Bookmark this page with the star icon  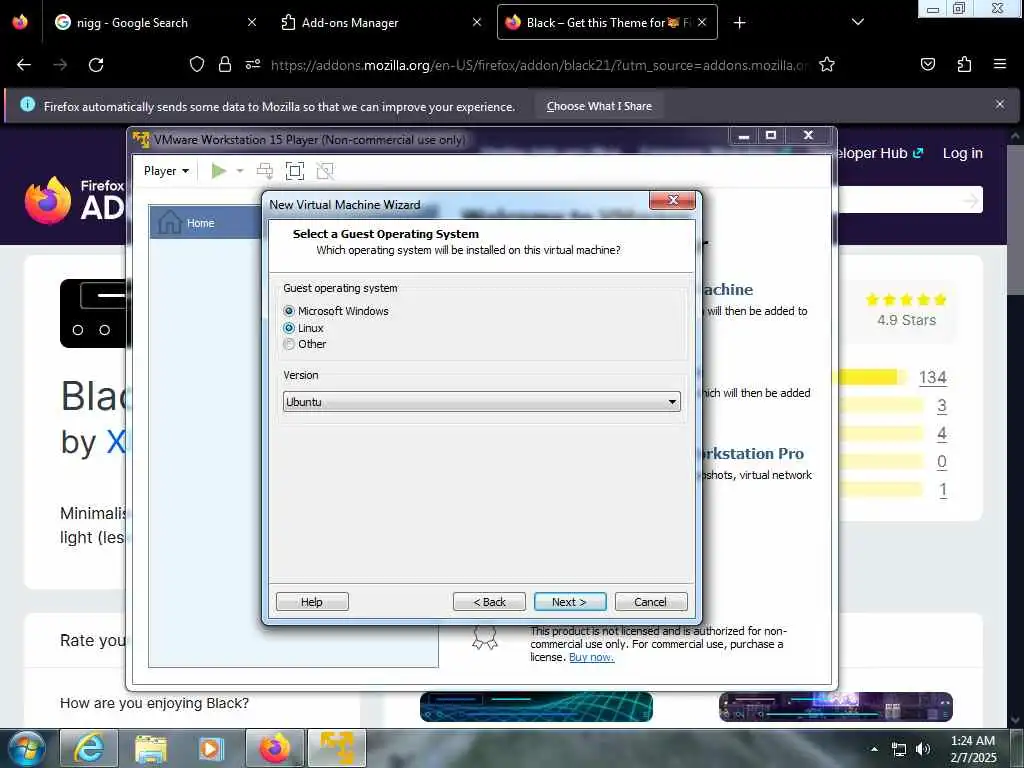click(x=827, y=64)
